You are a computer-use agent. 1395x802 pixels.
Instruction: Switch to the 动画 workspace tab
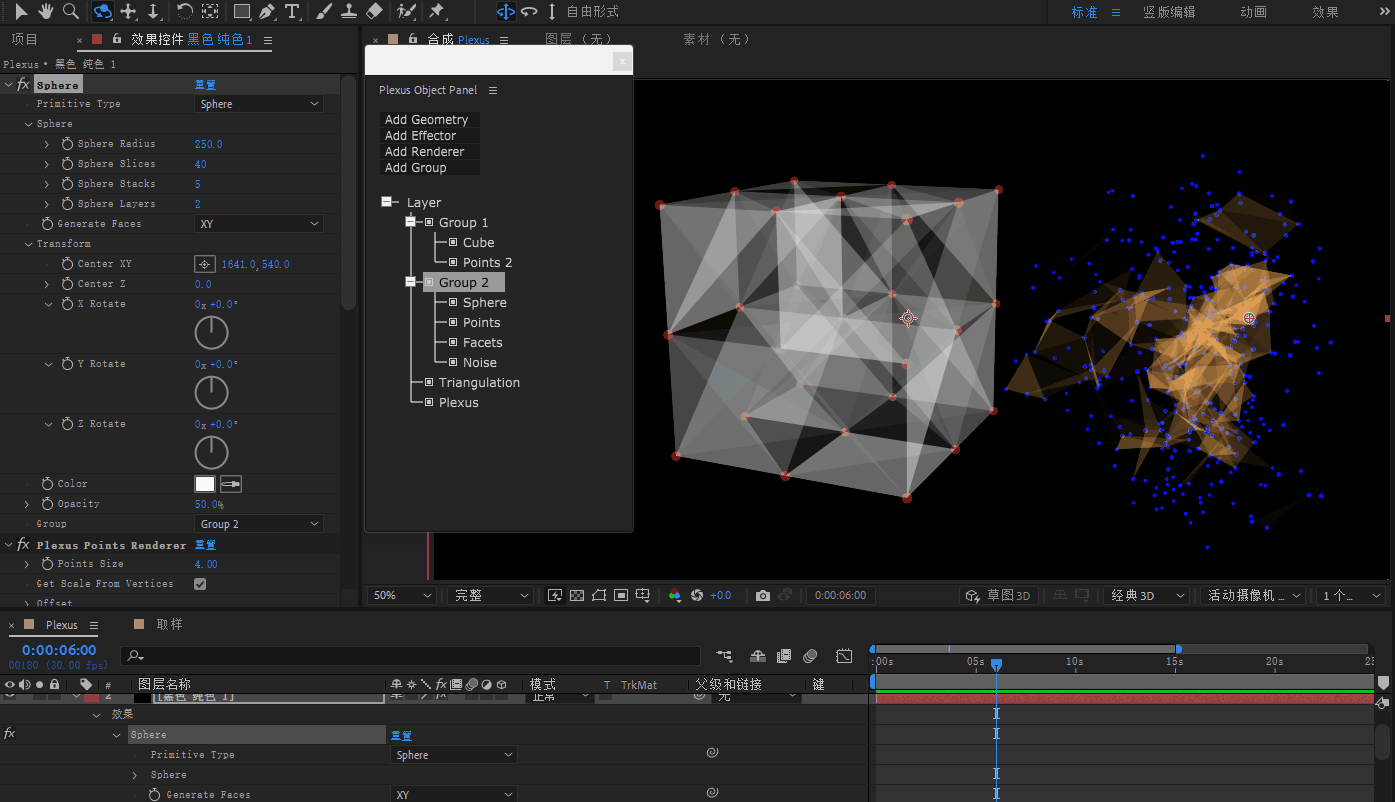point(1253,12)
